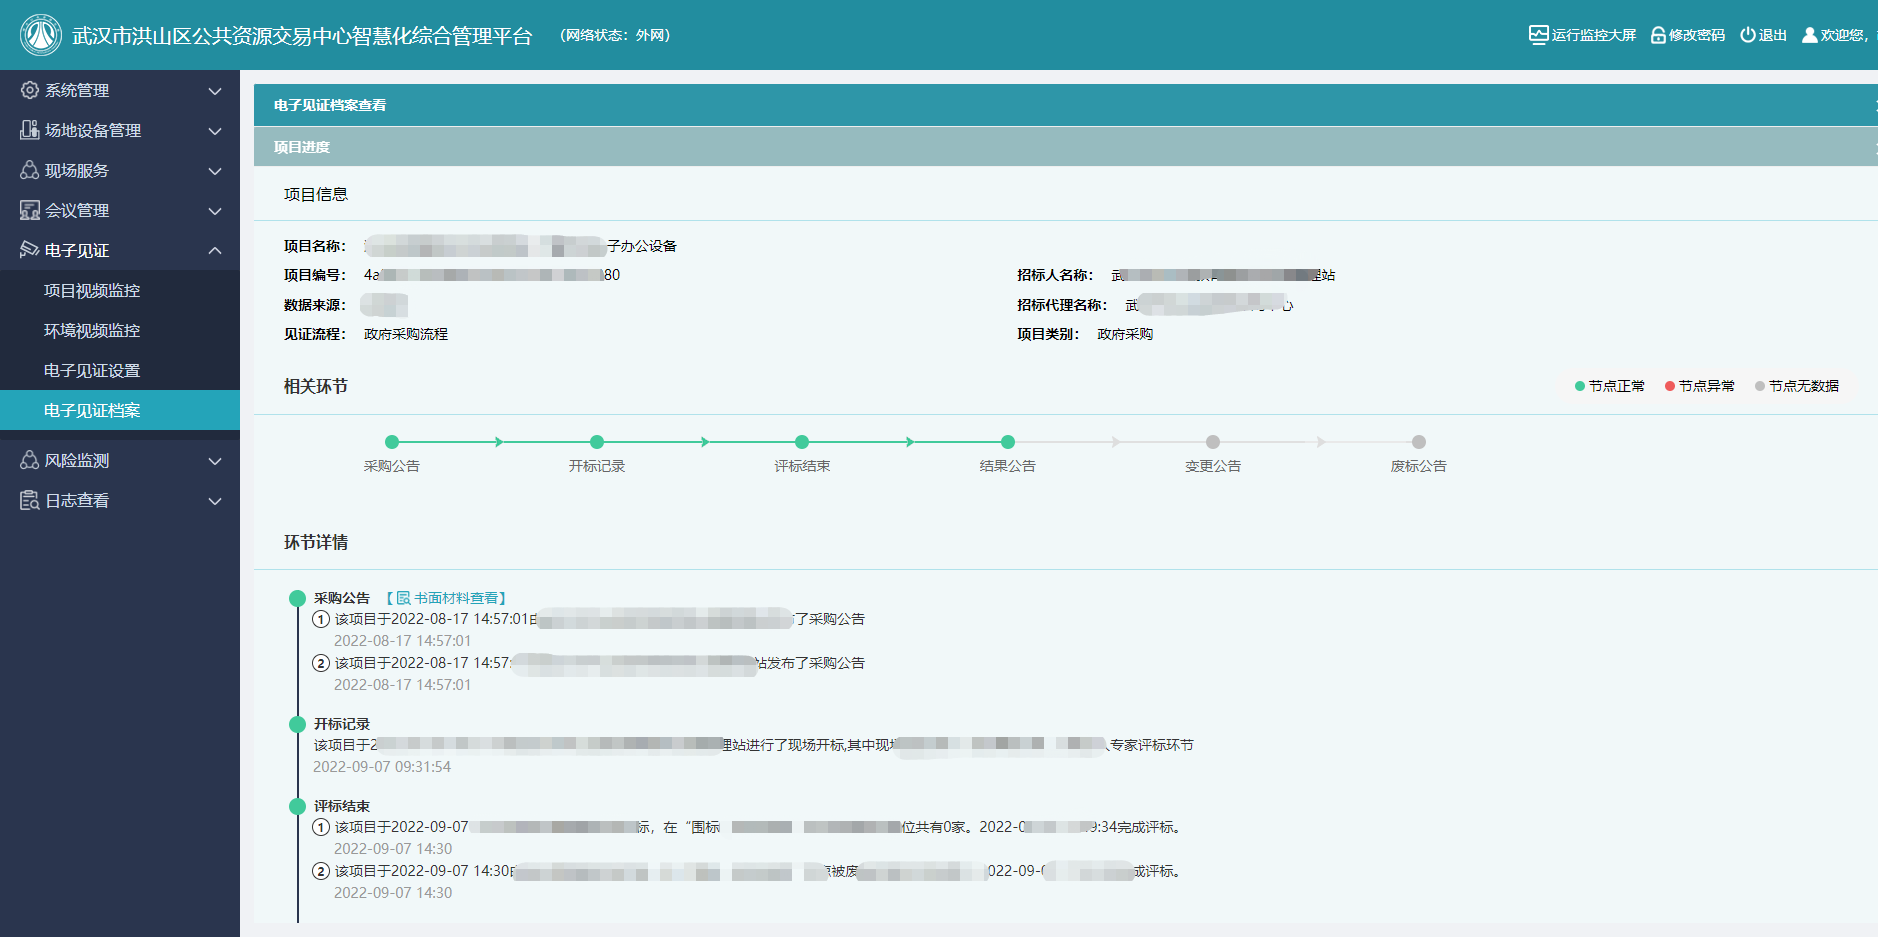Click the 网络状态：外网 status text

tap(615, 35)
